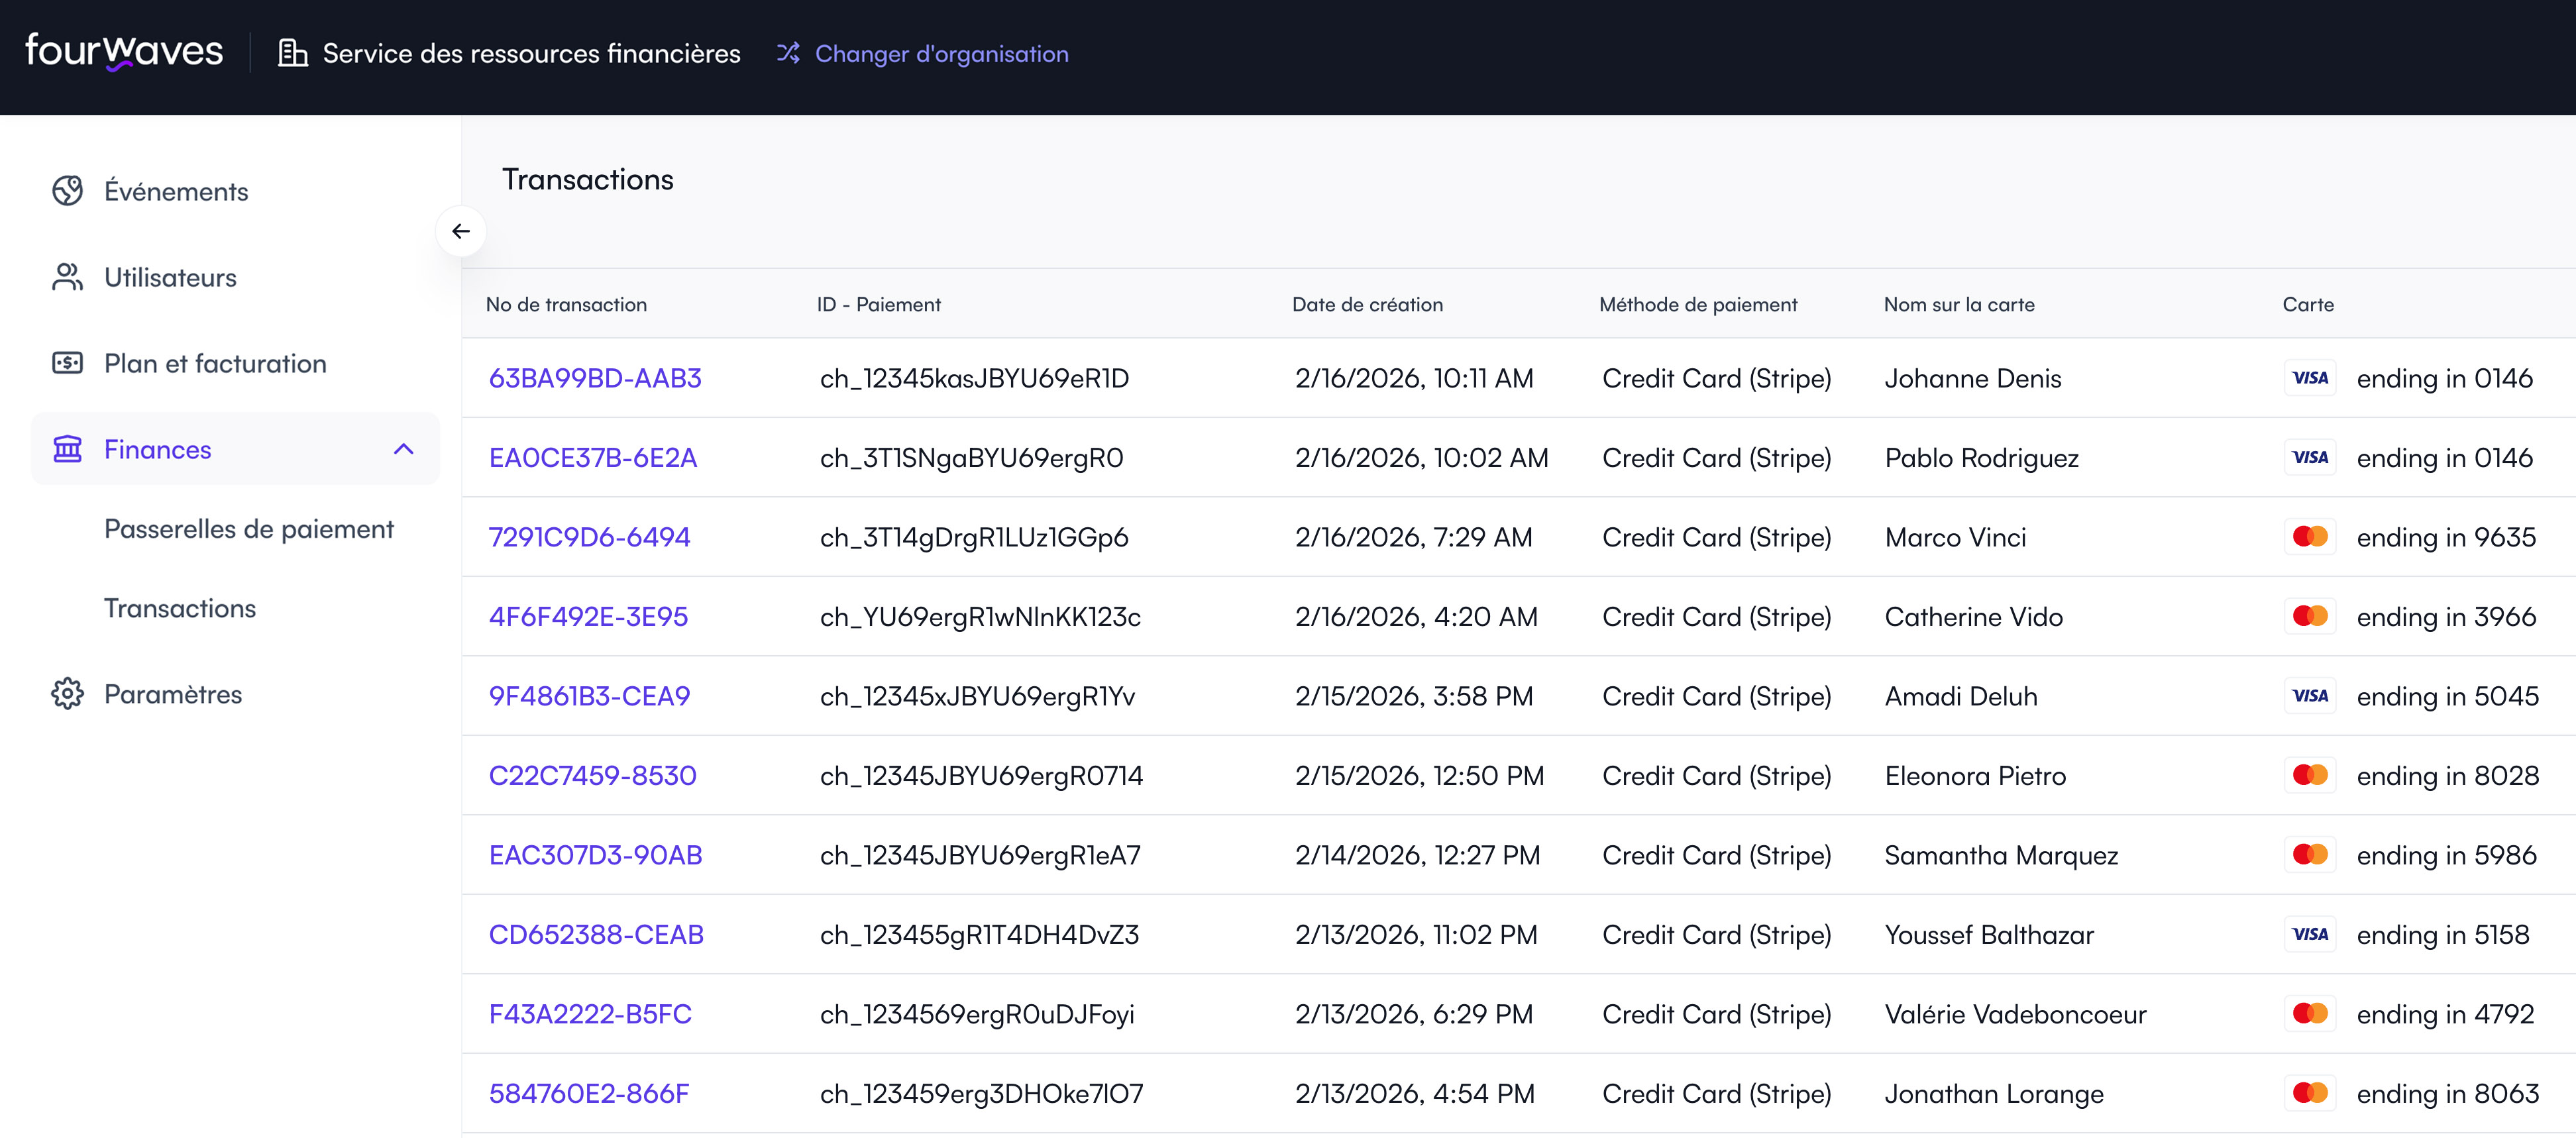Select the Événements globe icon
Viewport: 2576px width, 1138px height.
coord(68,190)
